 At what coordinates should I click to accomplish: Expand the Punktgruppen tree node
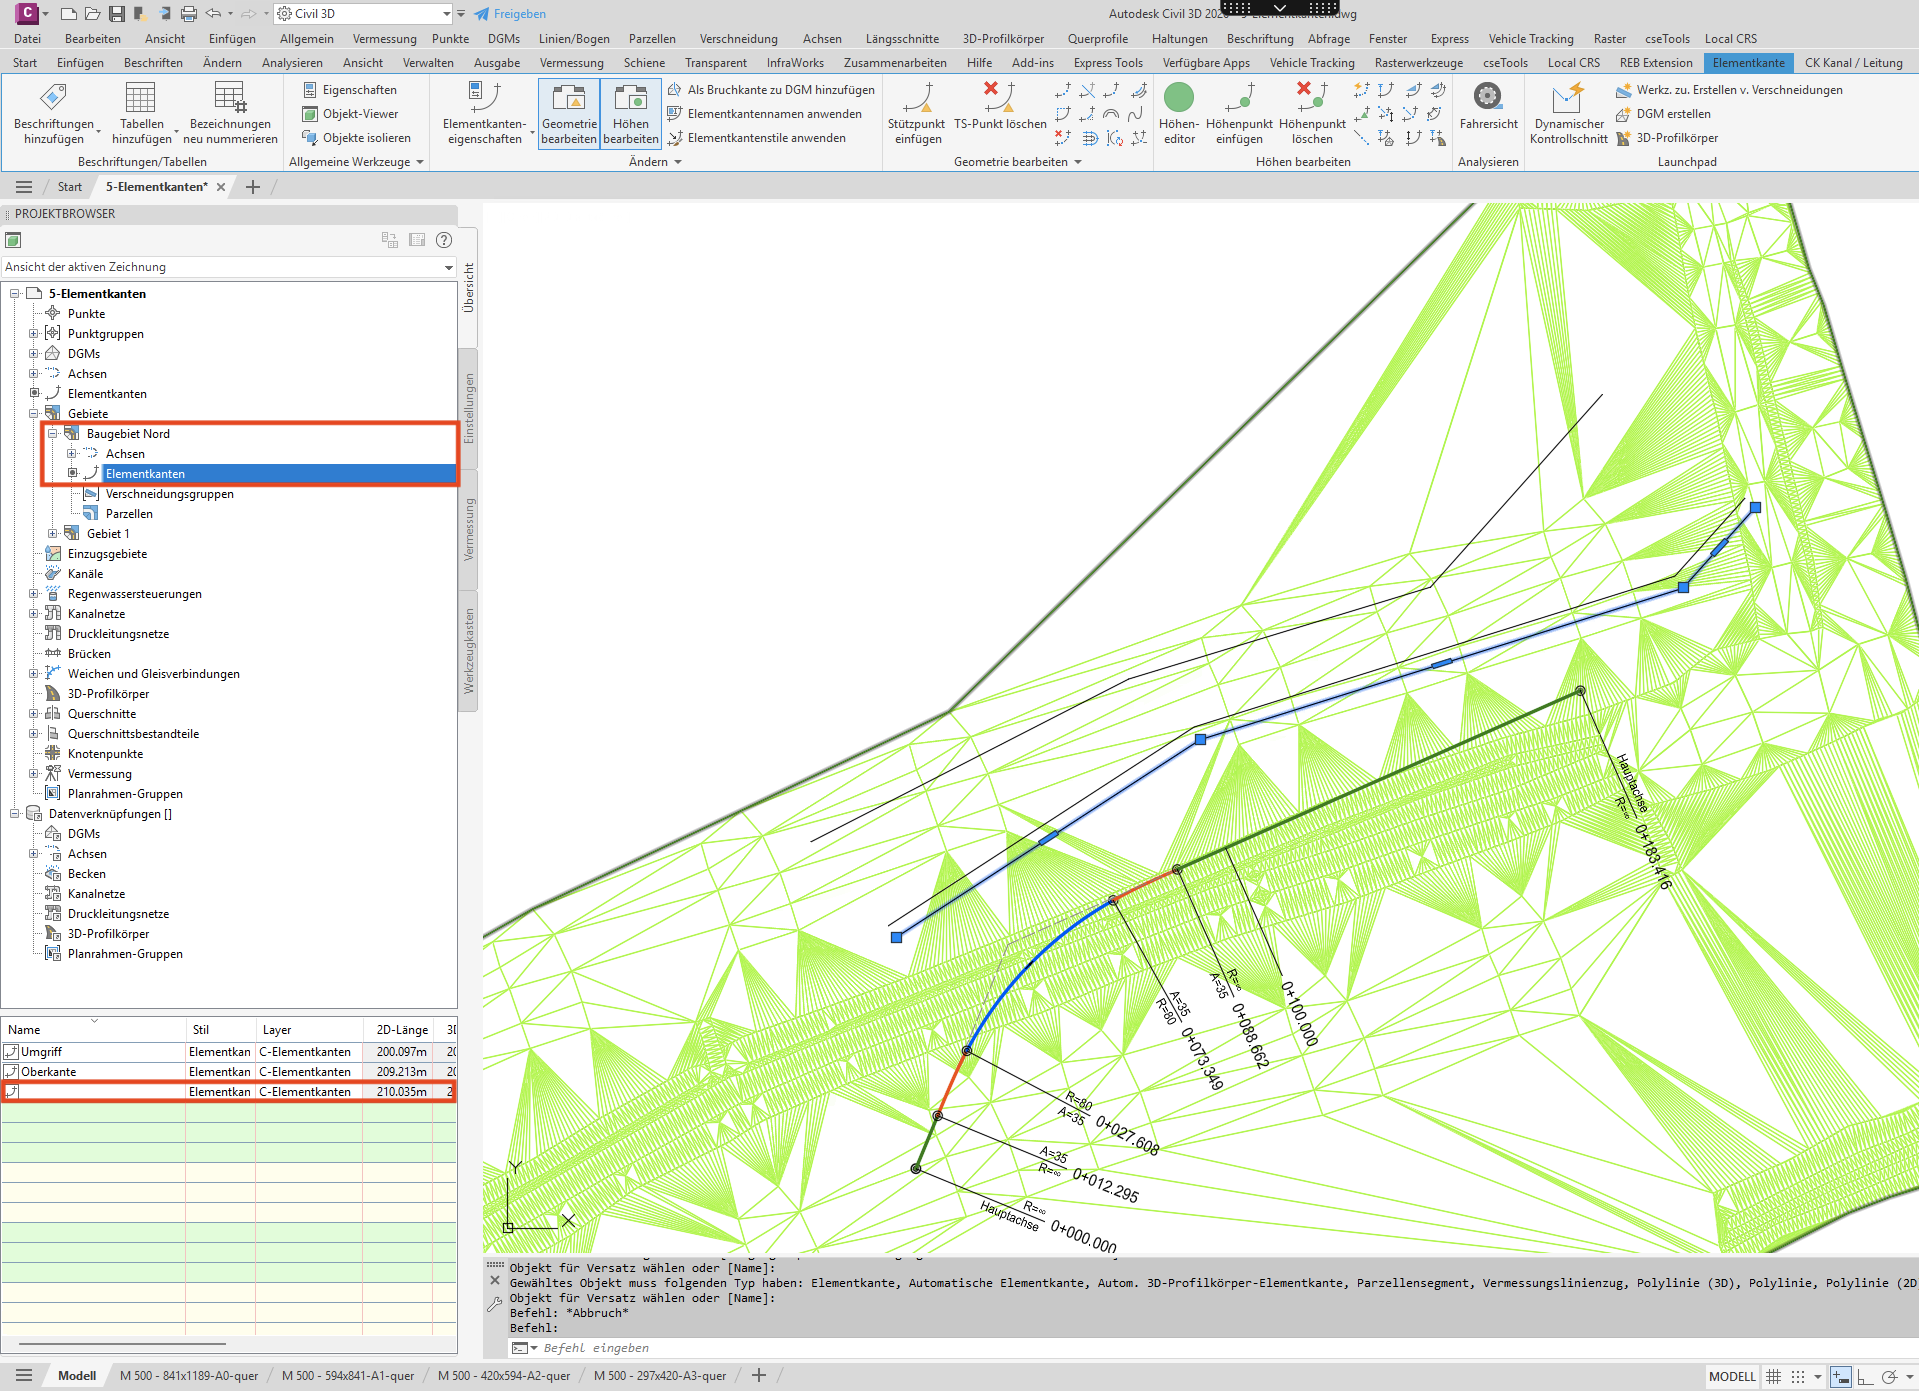(34, 334)
